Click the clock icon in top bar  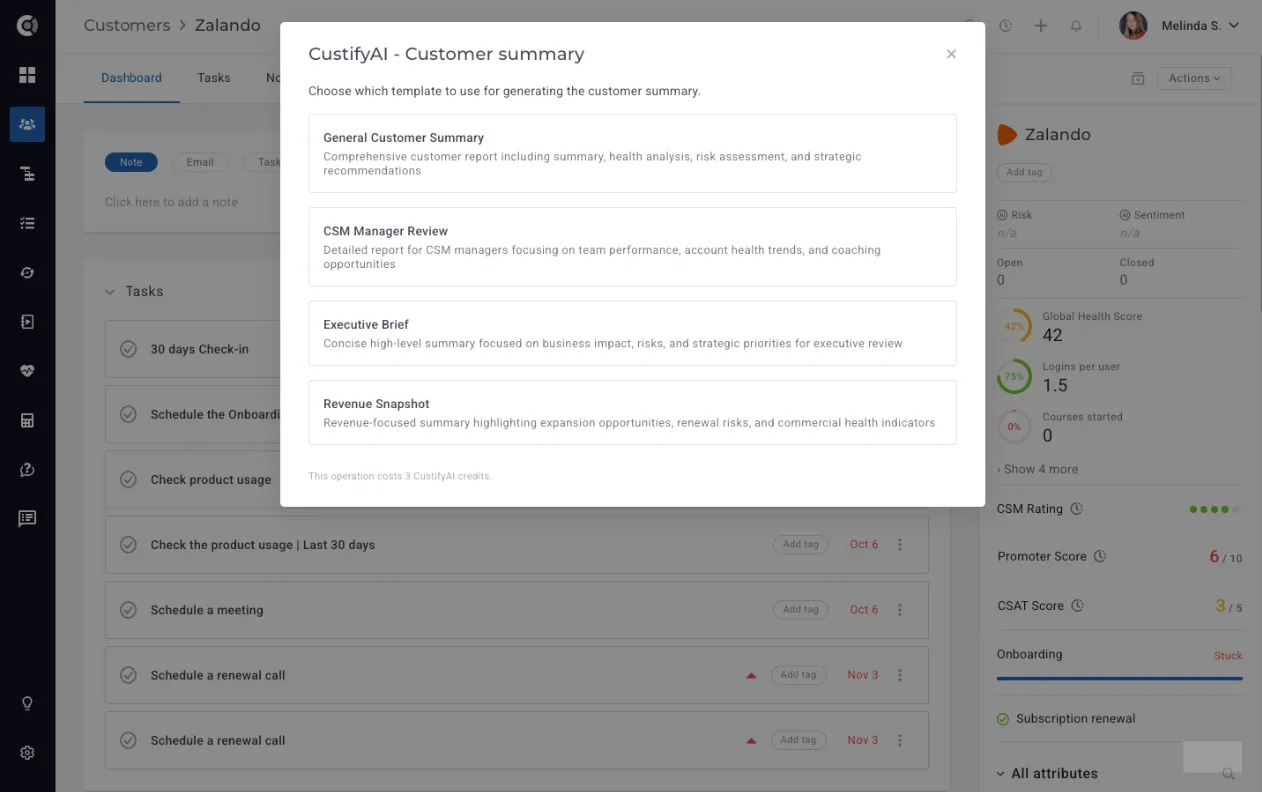point(1005,26)
